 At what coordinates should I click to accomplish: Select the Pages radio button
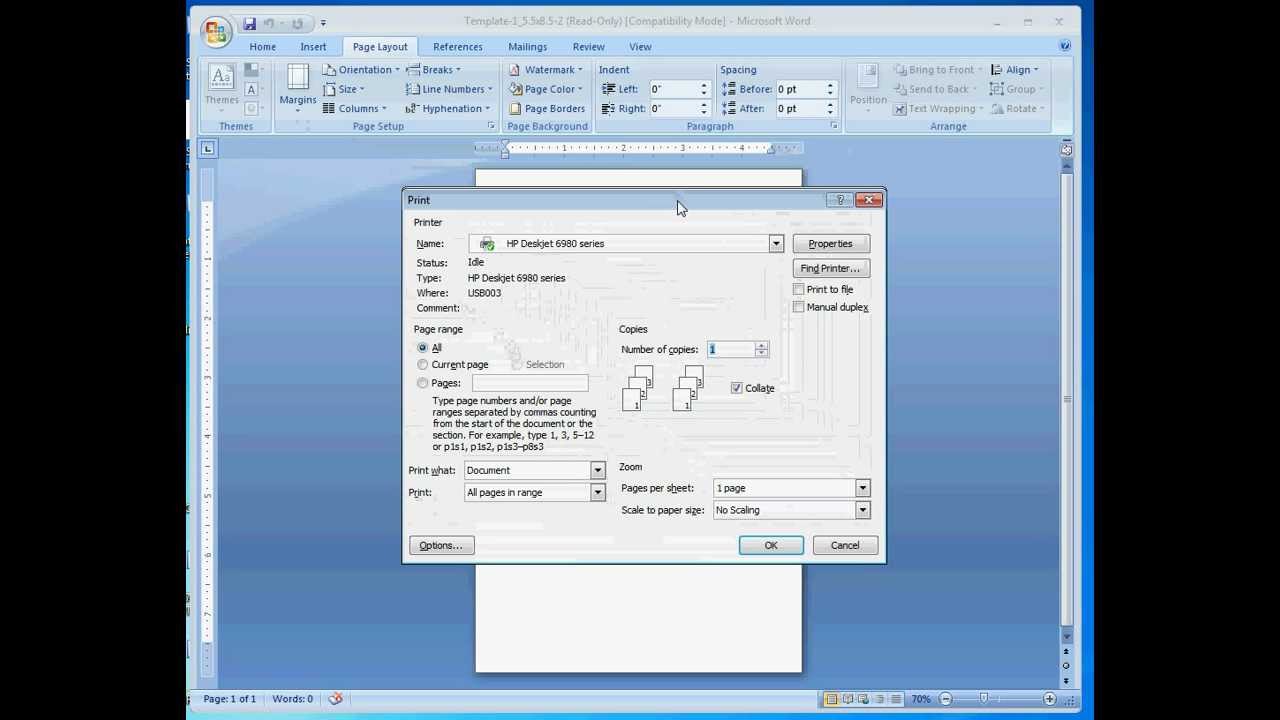(423, 383)
